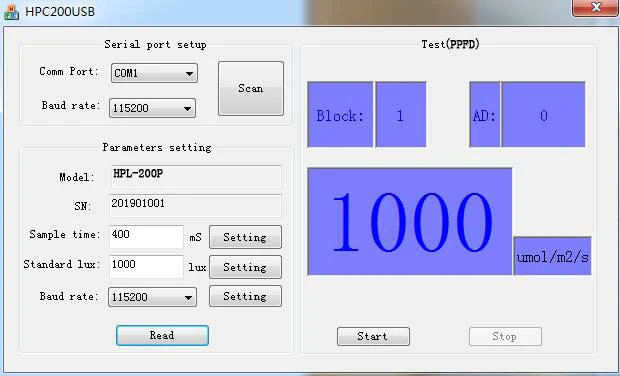Click the Read button

162,335
